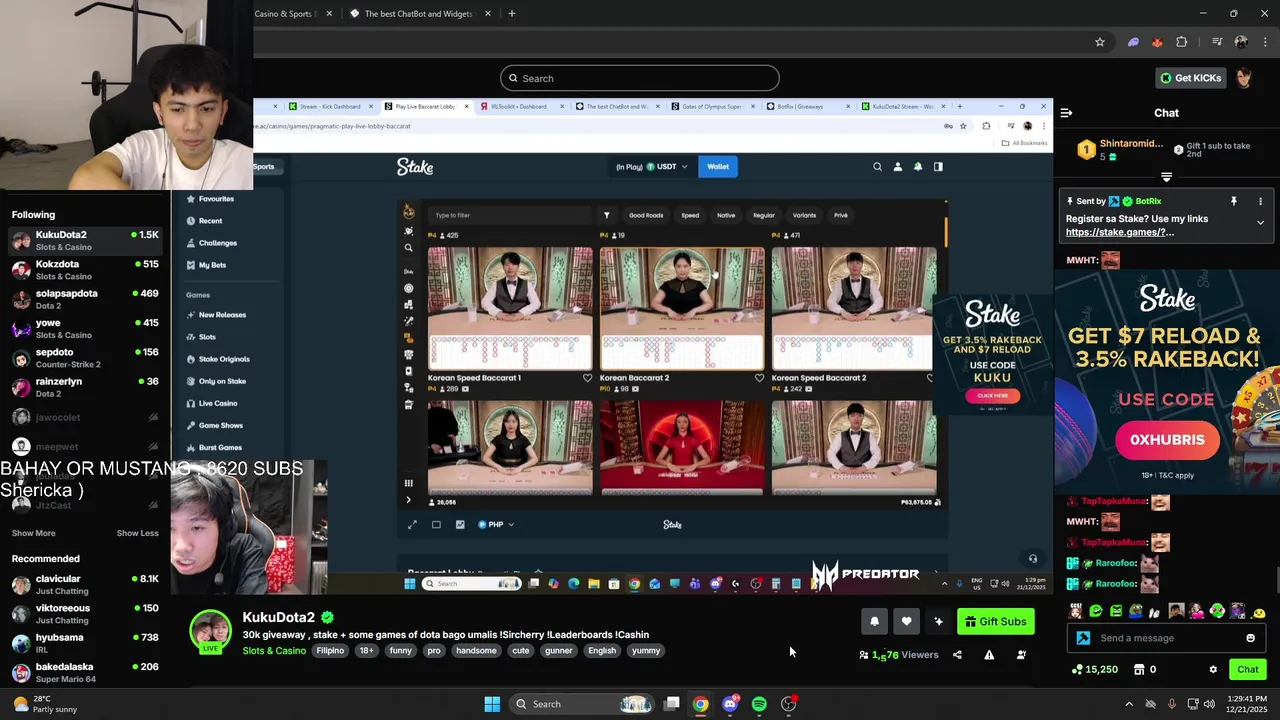The height and width of the screenshot is (720, 1280).
Task: Click Show Less in Following list
Action: pyautogui.click(x=137, y=533)
